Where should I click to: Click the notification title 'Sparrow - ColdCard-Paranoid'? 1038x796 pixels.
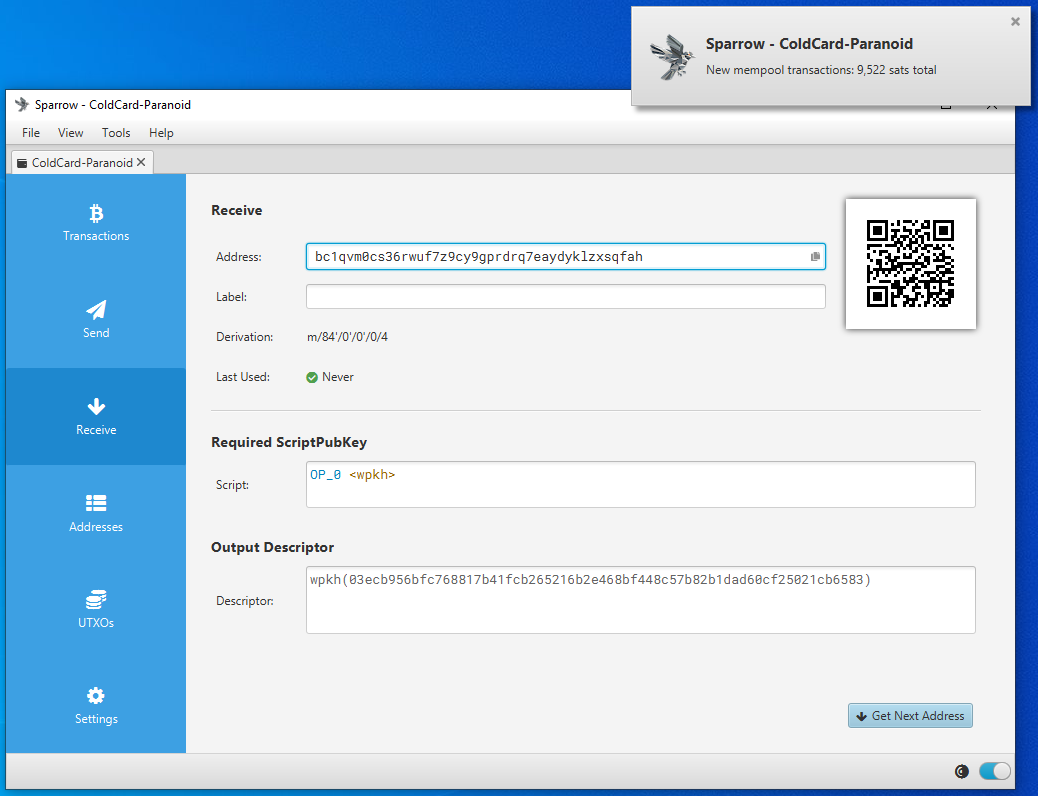tap(809, 44)
